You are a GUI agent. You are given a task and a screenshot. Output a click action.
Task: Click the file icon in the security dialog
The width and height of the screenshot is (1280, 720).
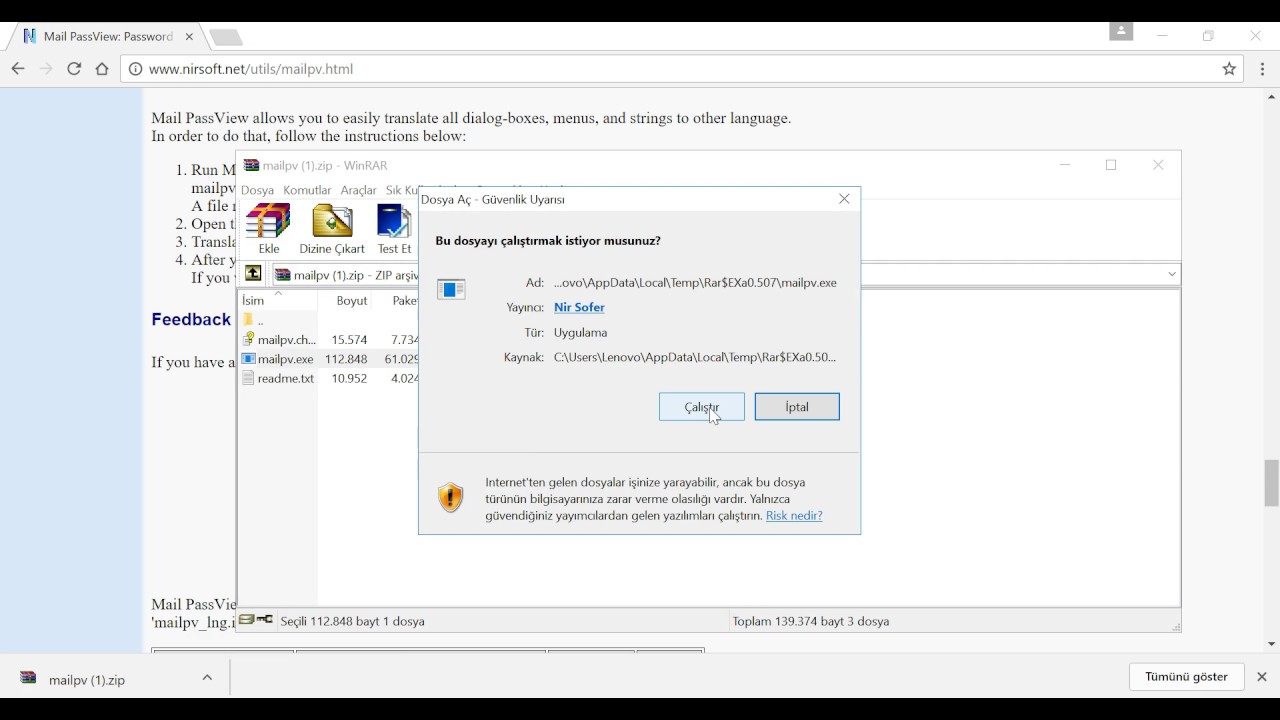click(x=451, y=289)
